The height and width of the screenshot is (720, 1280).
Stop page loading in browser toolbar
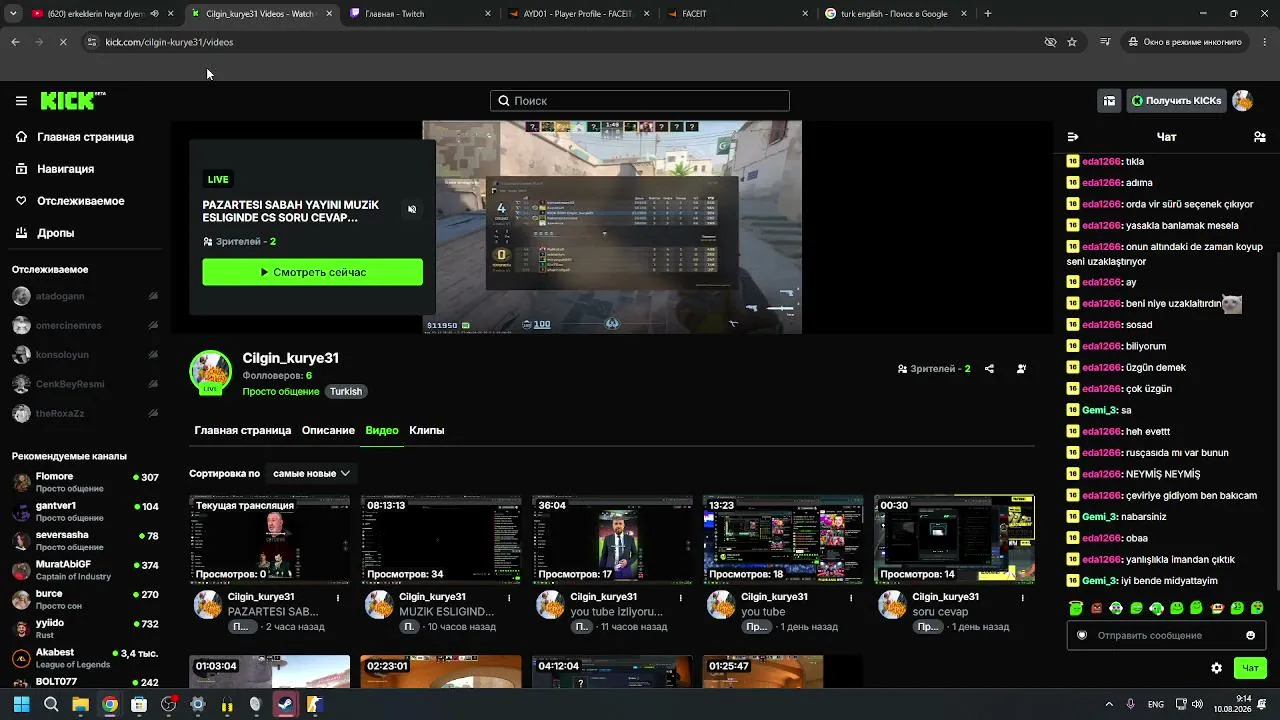(62, 42)
